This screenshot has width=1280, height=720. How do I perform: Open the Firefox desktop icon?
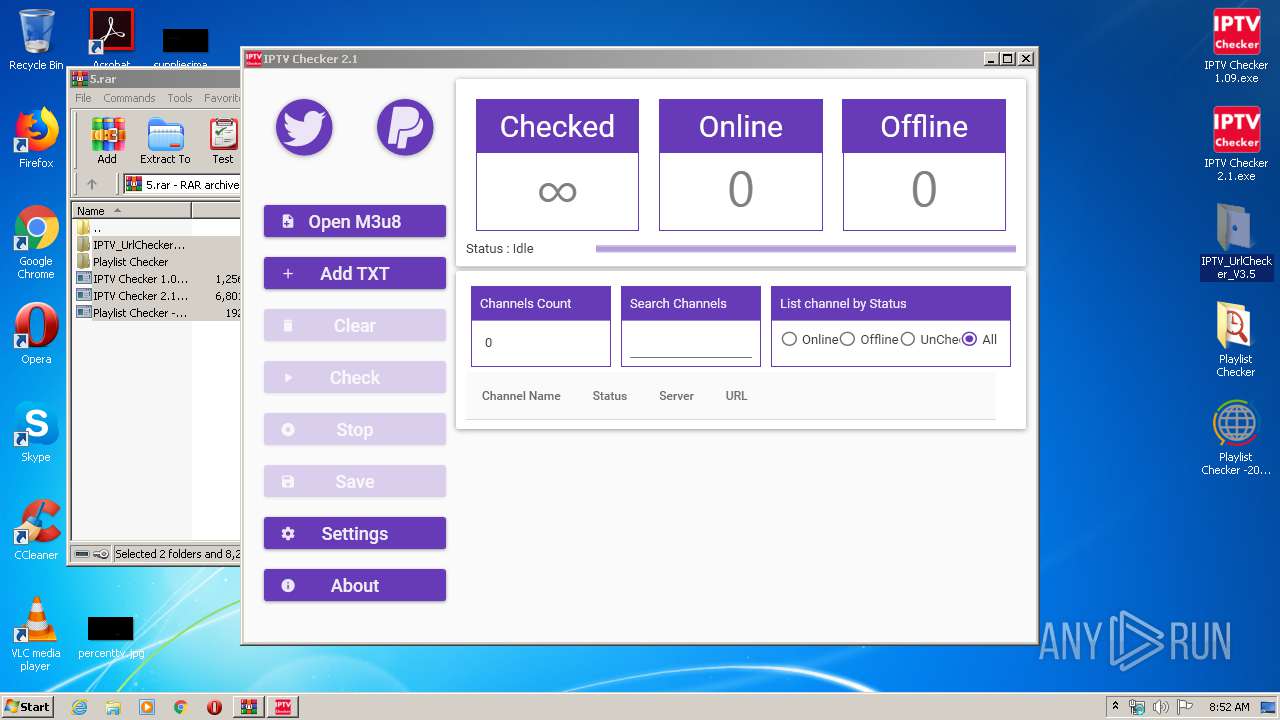pyautogui.click(x=36, y=138)
